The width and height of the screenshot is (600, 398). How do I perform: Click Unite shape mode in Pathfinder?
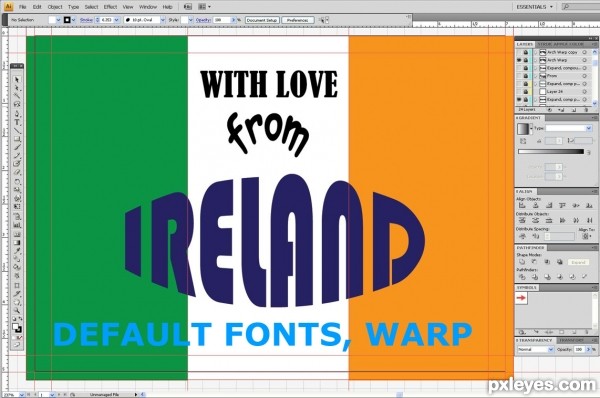point(522,262)
